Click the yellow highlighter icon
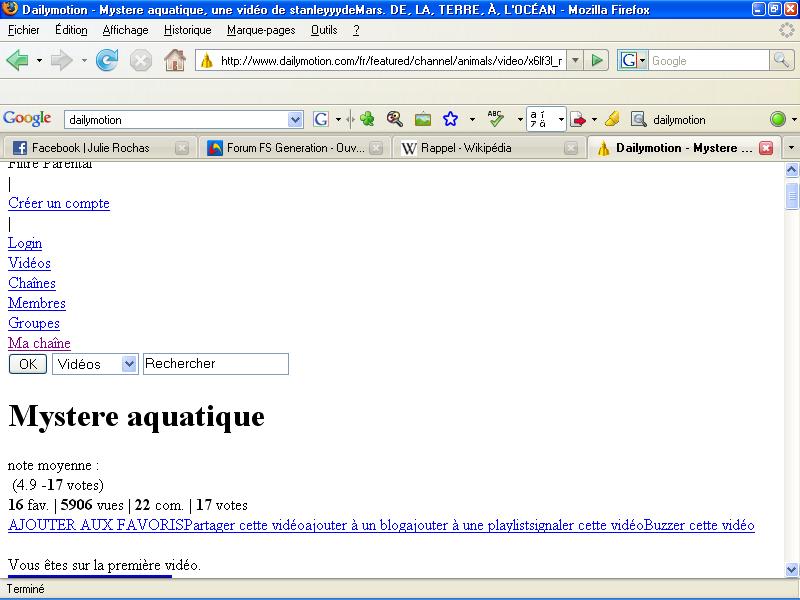This screenshot has height=600, width=800. tap(612, 119)
